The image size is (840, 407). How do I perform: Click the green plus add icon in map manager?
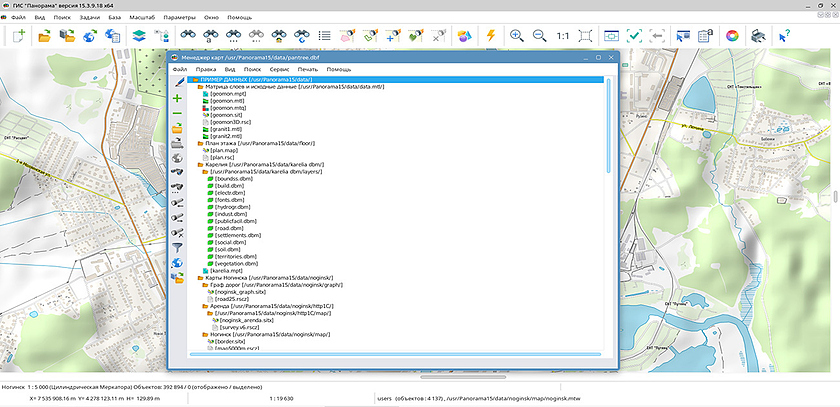pos(177,98)
